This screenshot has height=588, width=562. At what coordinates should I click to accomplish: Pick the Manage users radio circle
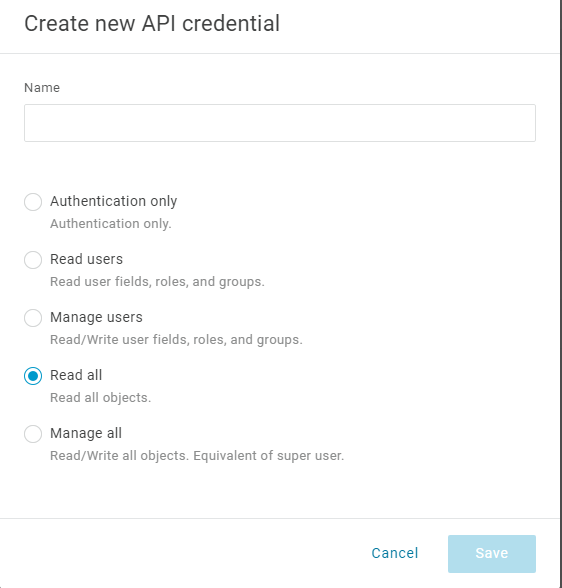point(33,318)
